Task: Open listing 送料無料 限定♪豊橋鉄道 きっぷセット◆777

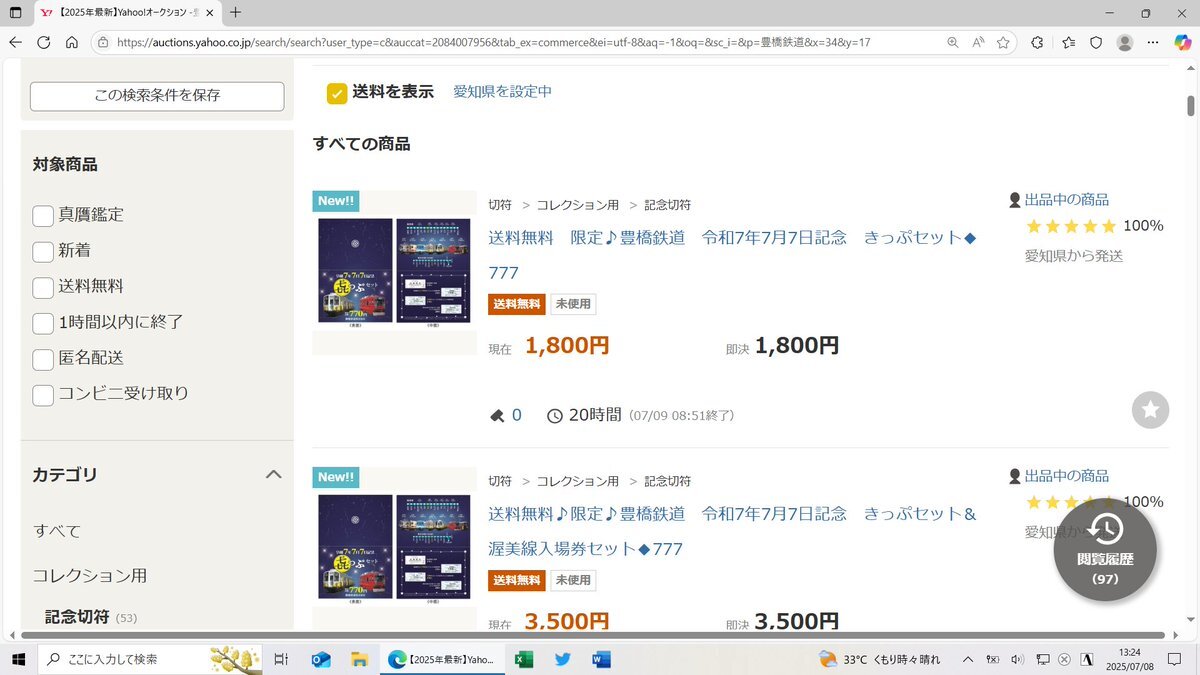Action: tap(732, 255)
